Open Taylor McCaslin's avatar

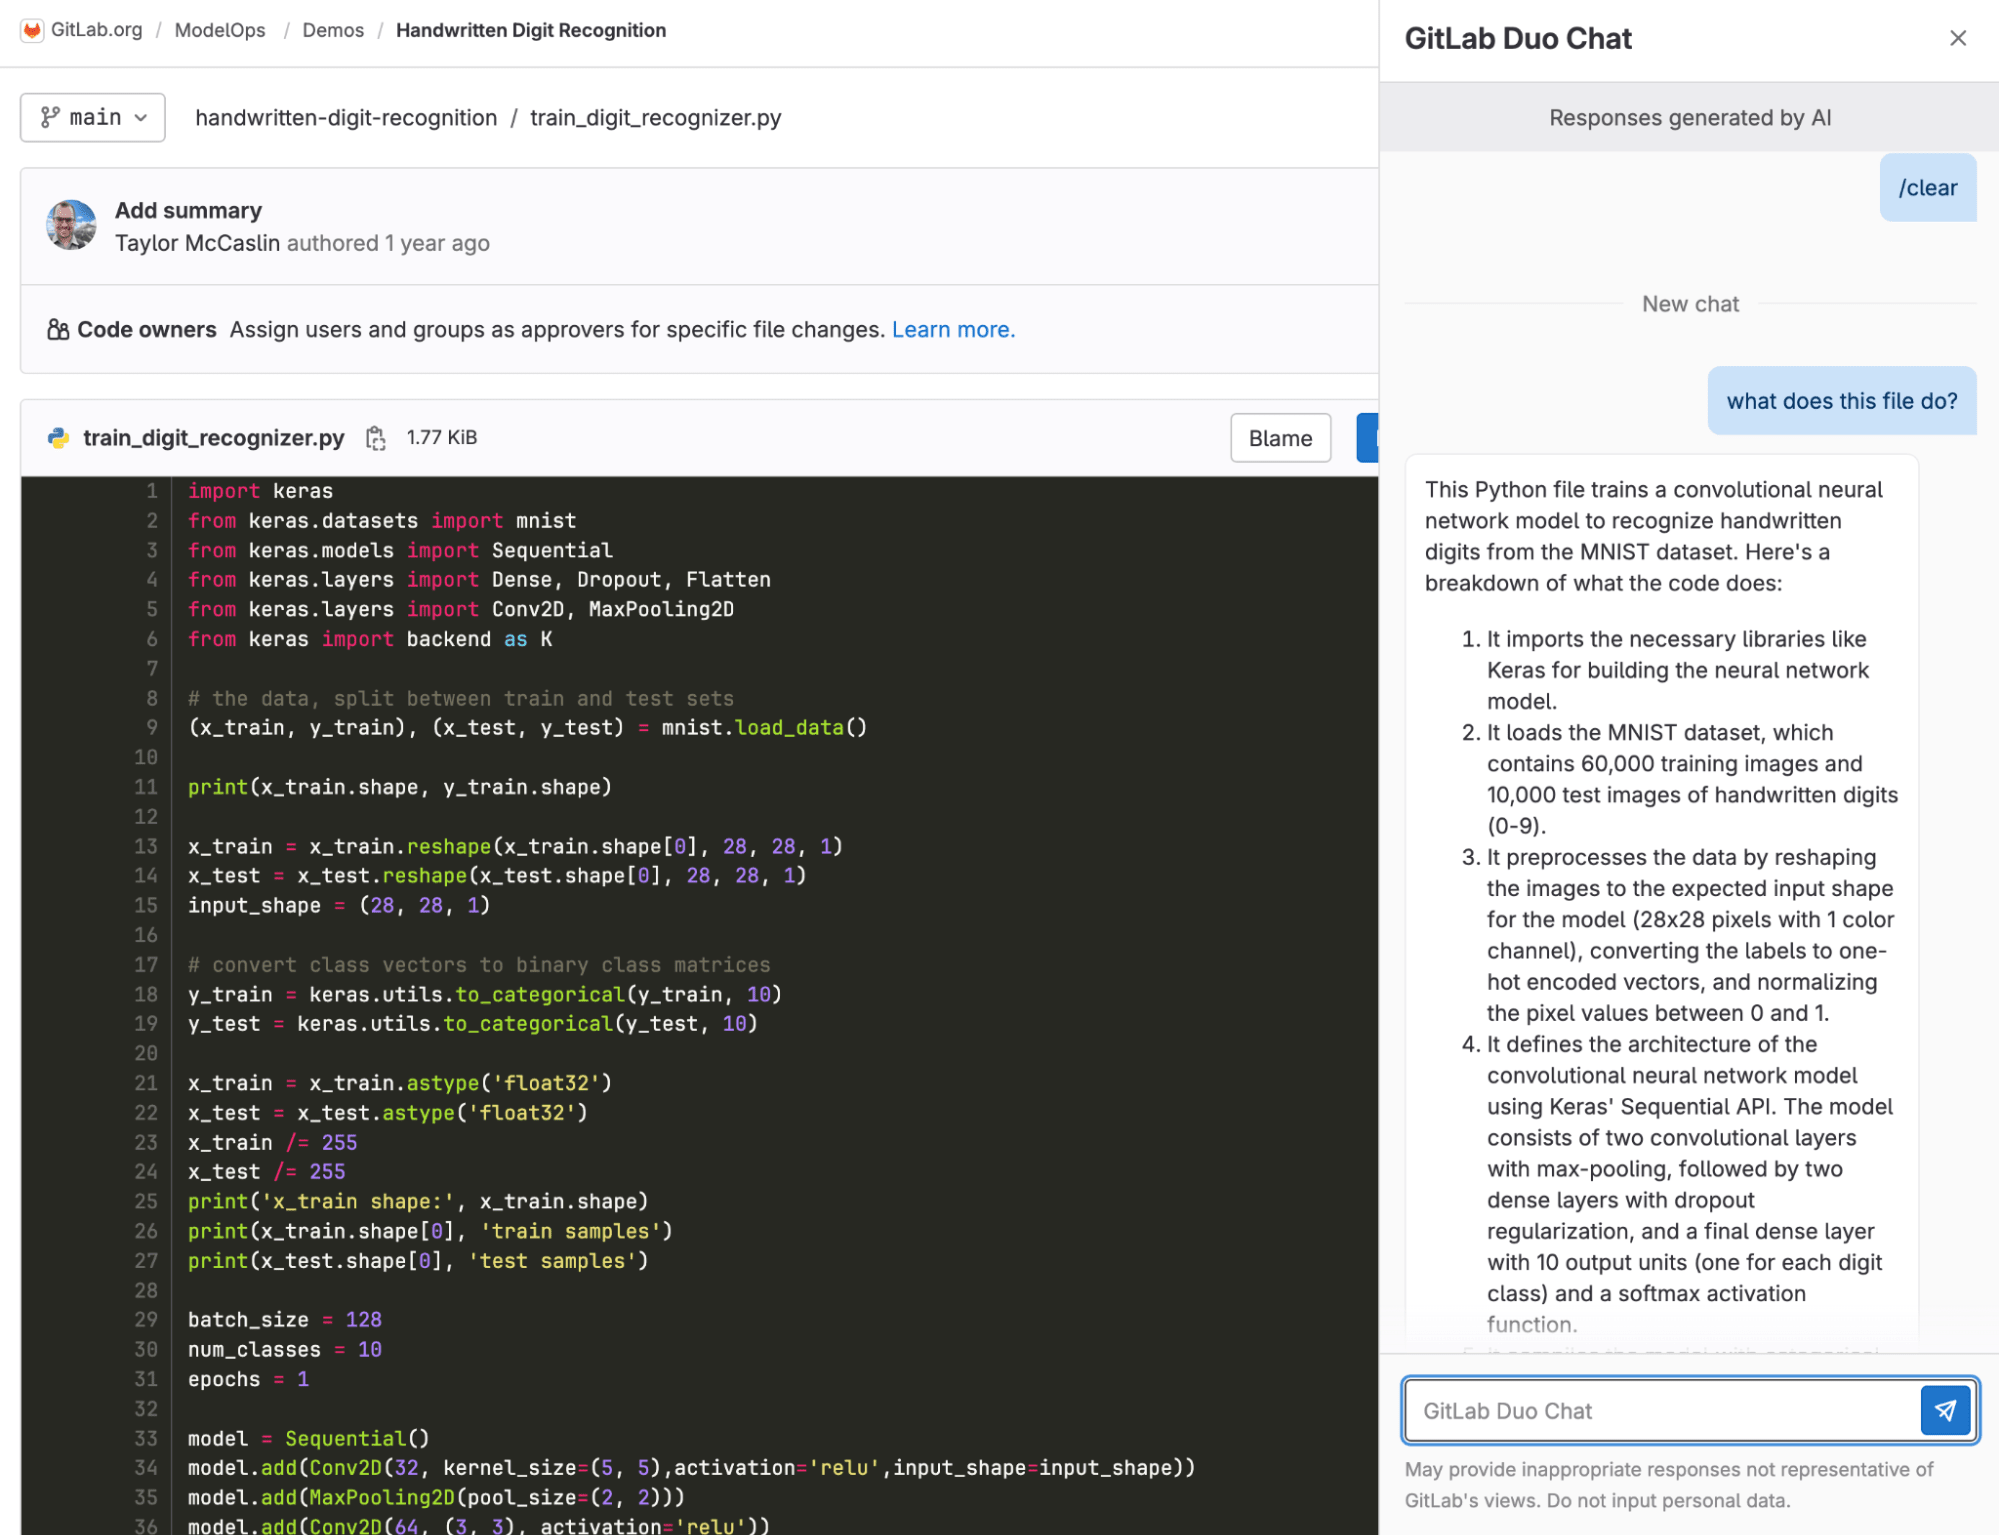(x=72, y=225)
